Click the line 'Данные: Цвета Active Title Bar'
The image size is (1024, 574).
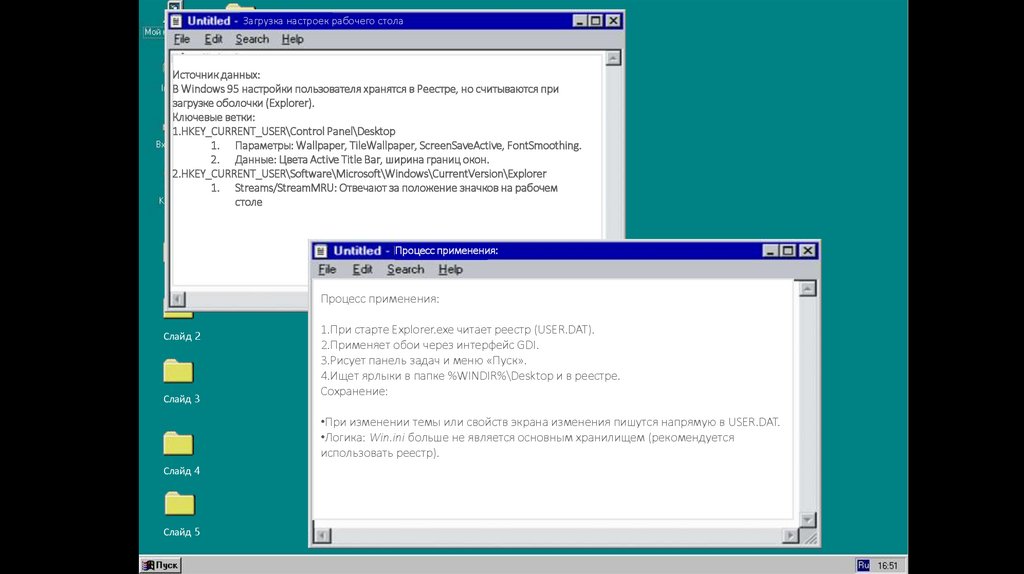point(362,159)
